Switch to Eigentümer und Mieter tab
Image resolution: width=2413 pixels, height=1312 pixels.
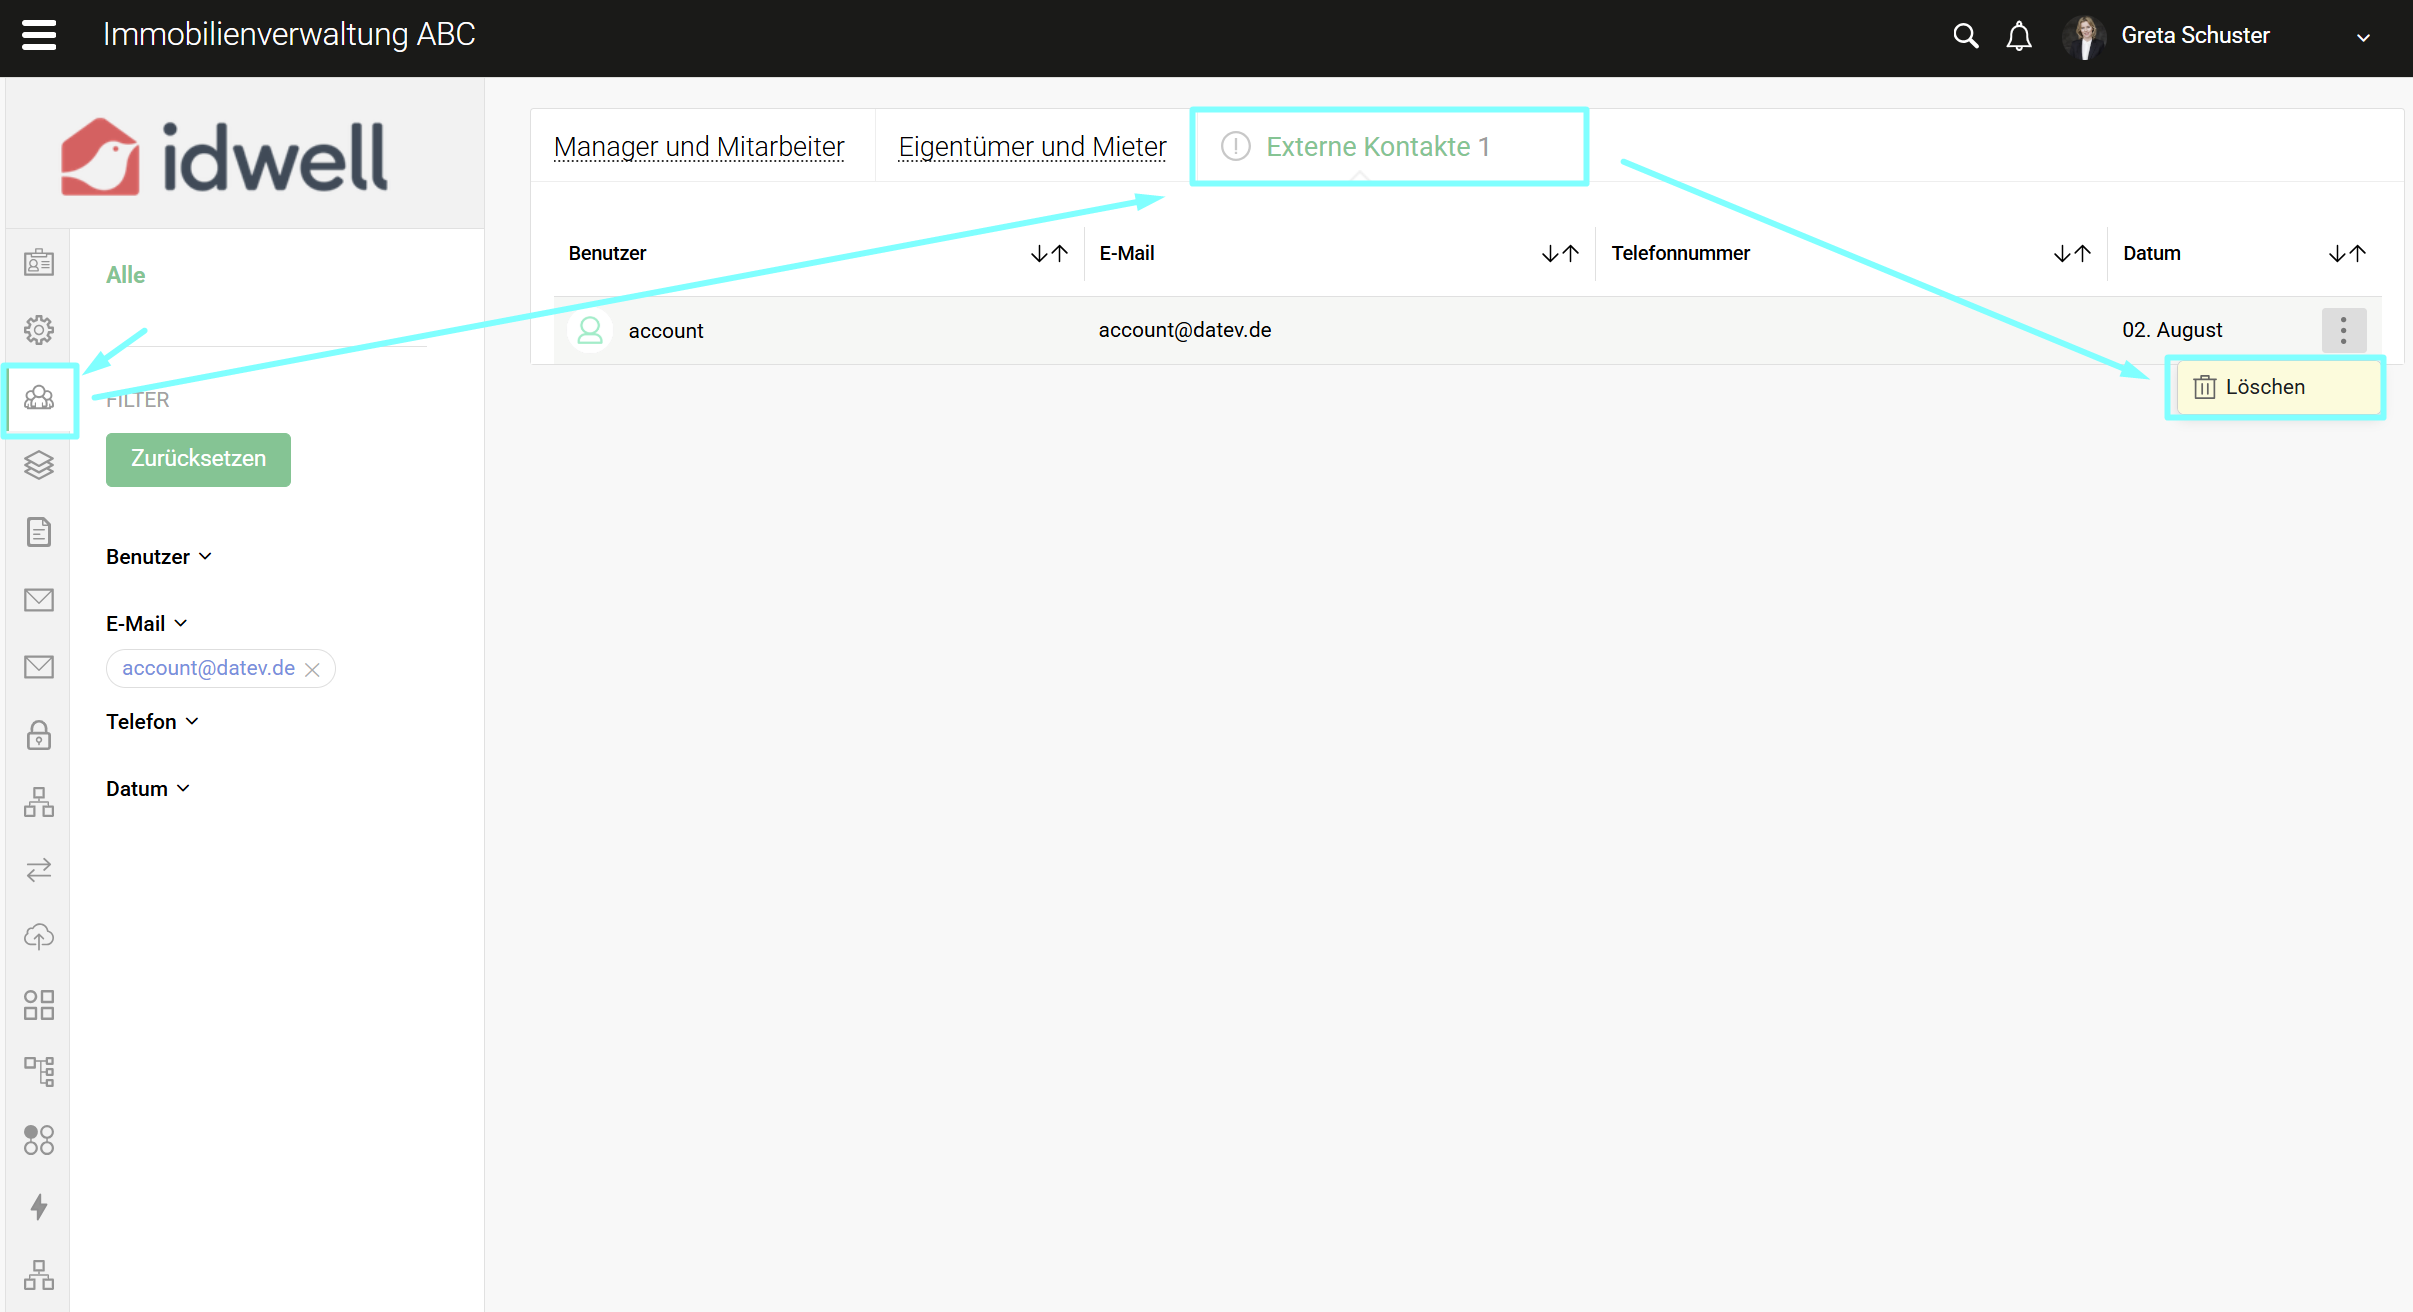coord(1032,147)
